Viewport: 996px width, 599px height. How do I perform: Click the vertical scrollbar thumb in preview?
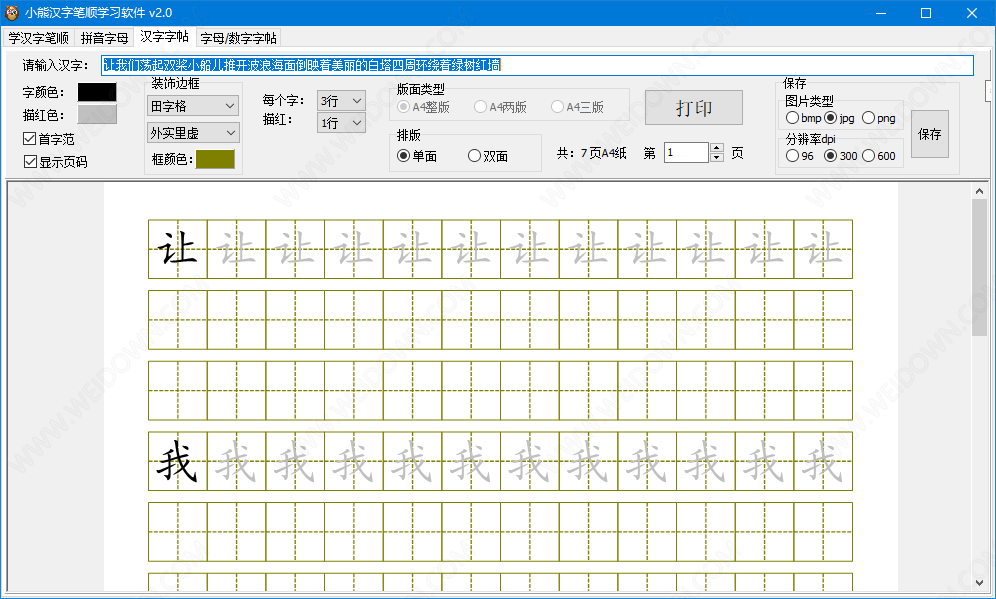[979, 267]
